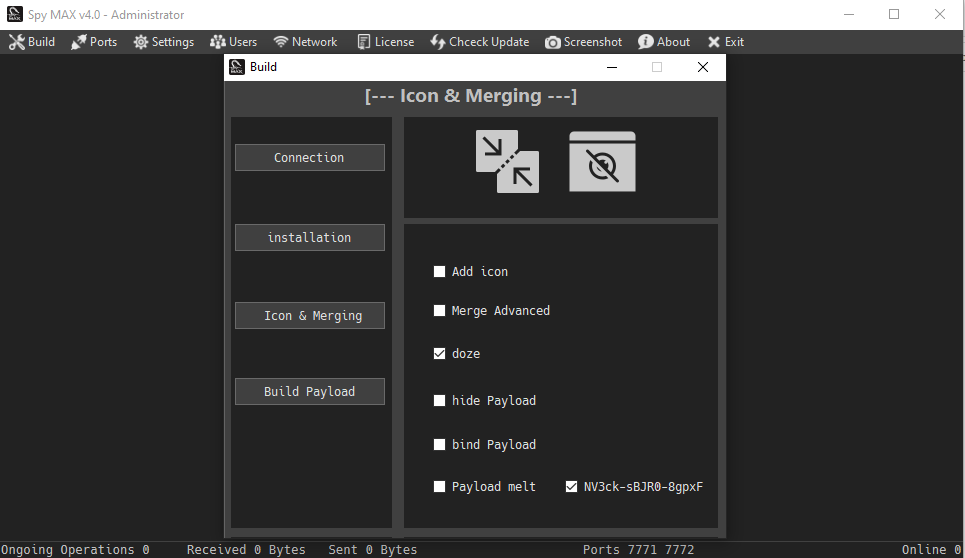This screenshot has height=558, width=965.
Task: Click the Screenshot toolbar item
Action: point(583,42)
